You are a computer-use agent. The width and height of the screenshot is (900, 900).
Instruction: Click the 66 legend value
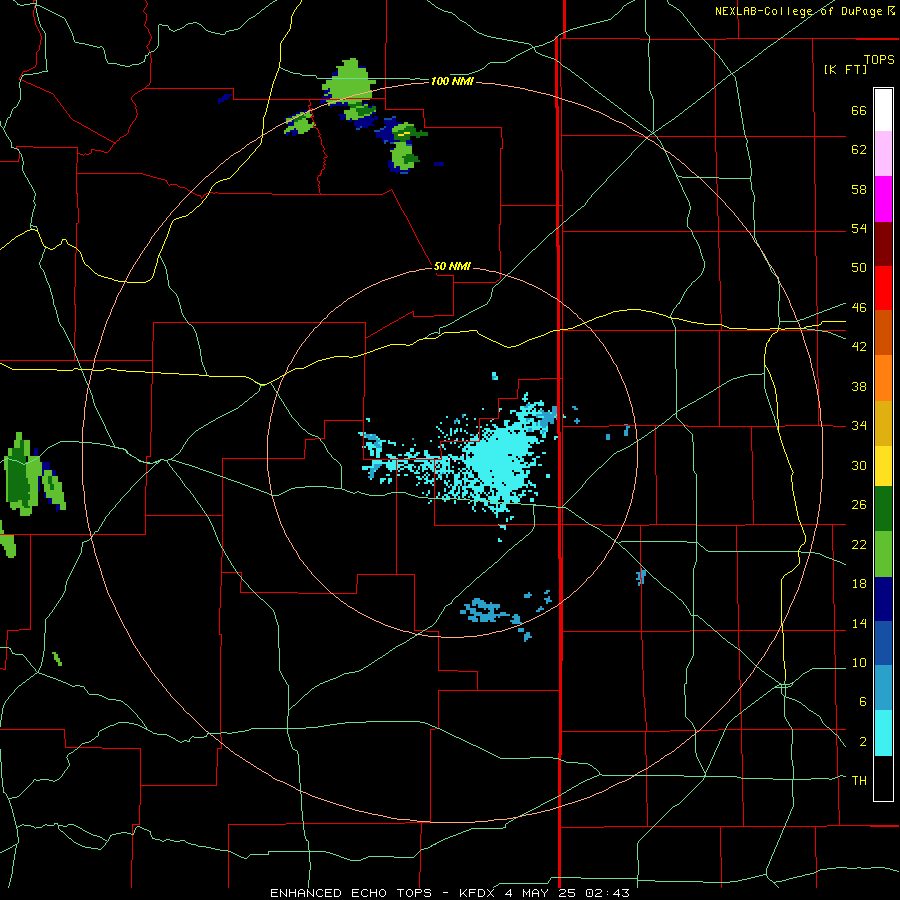click(859, 110)
